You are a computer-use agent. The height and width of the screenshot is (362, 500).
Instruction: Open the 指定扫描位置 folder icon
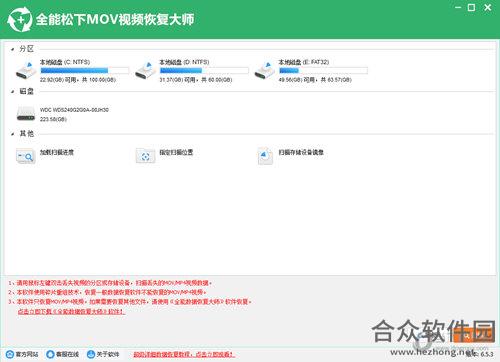tap(145, 156)
